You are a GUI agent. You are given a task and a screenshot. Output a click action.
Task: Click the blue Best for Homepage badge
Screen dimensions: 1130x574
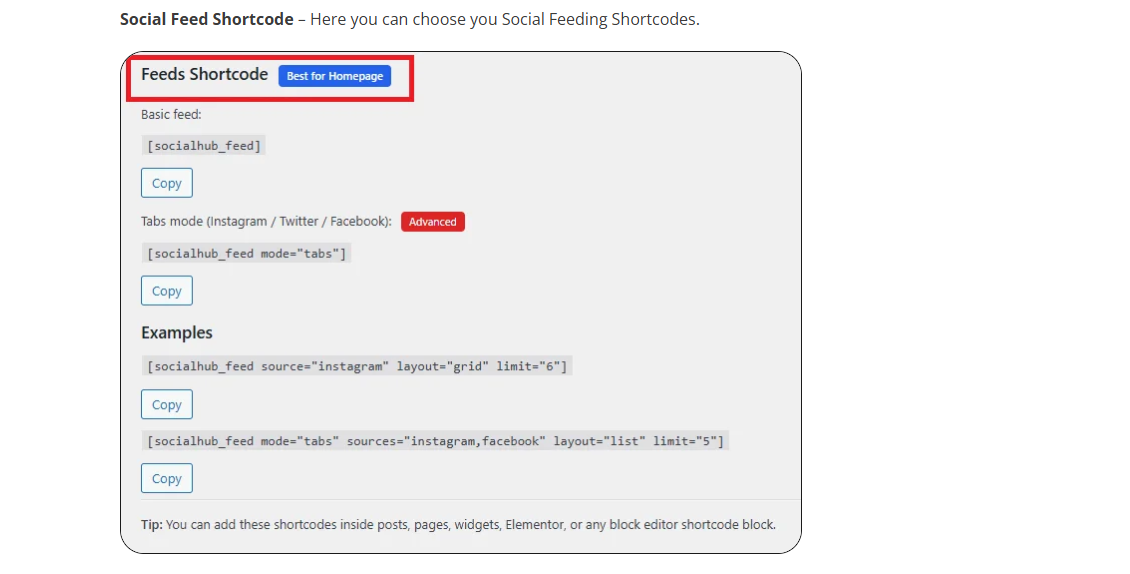335,76
